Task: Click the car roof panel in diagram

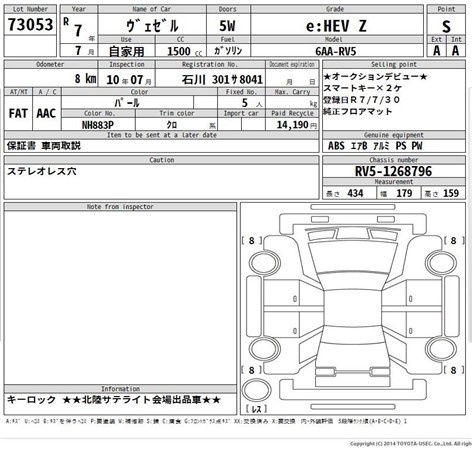Action: (x=353, y=308)
